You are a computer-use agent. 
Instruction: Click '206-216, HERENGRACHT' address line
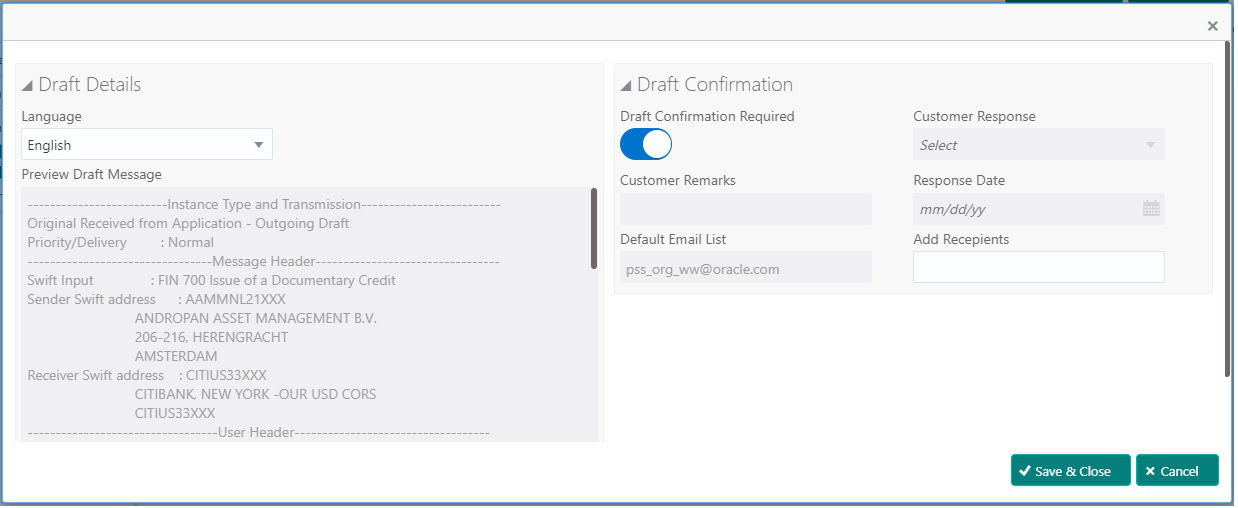coord(211,337)
